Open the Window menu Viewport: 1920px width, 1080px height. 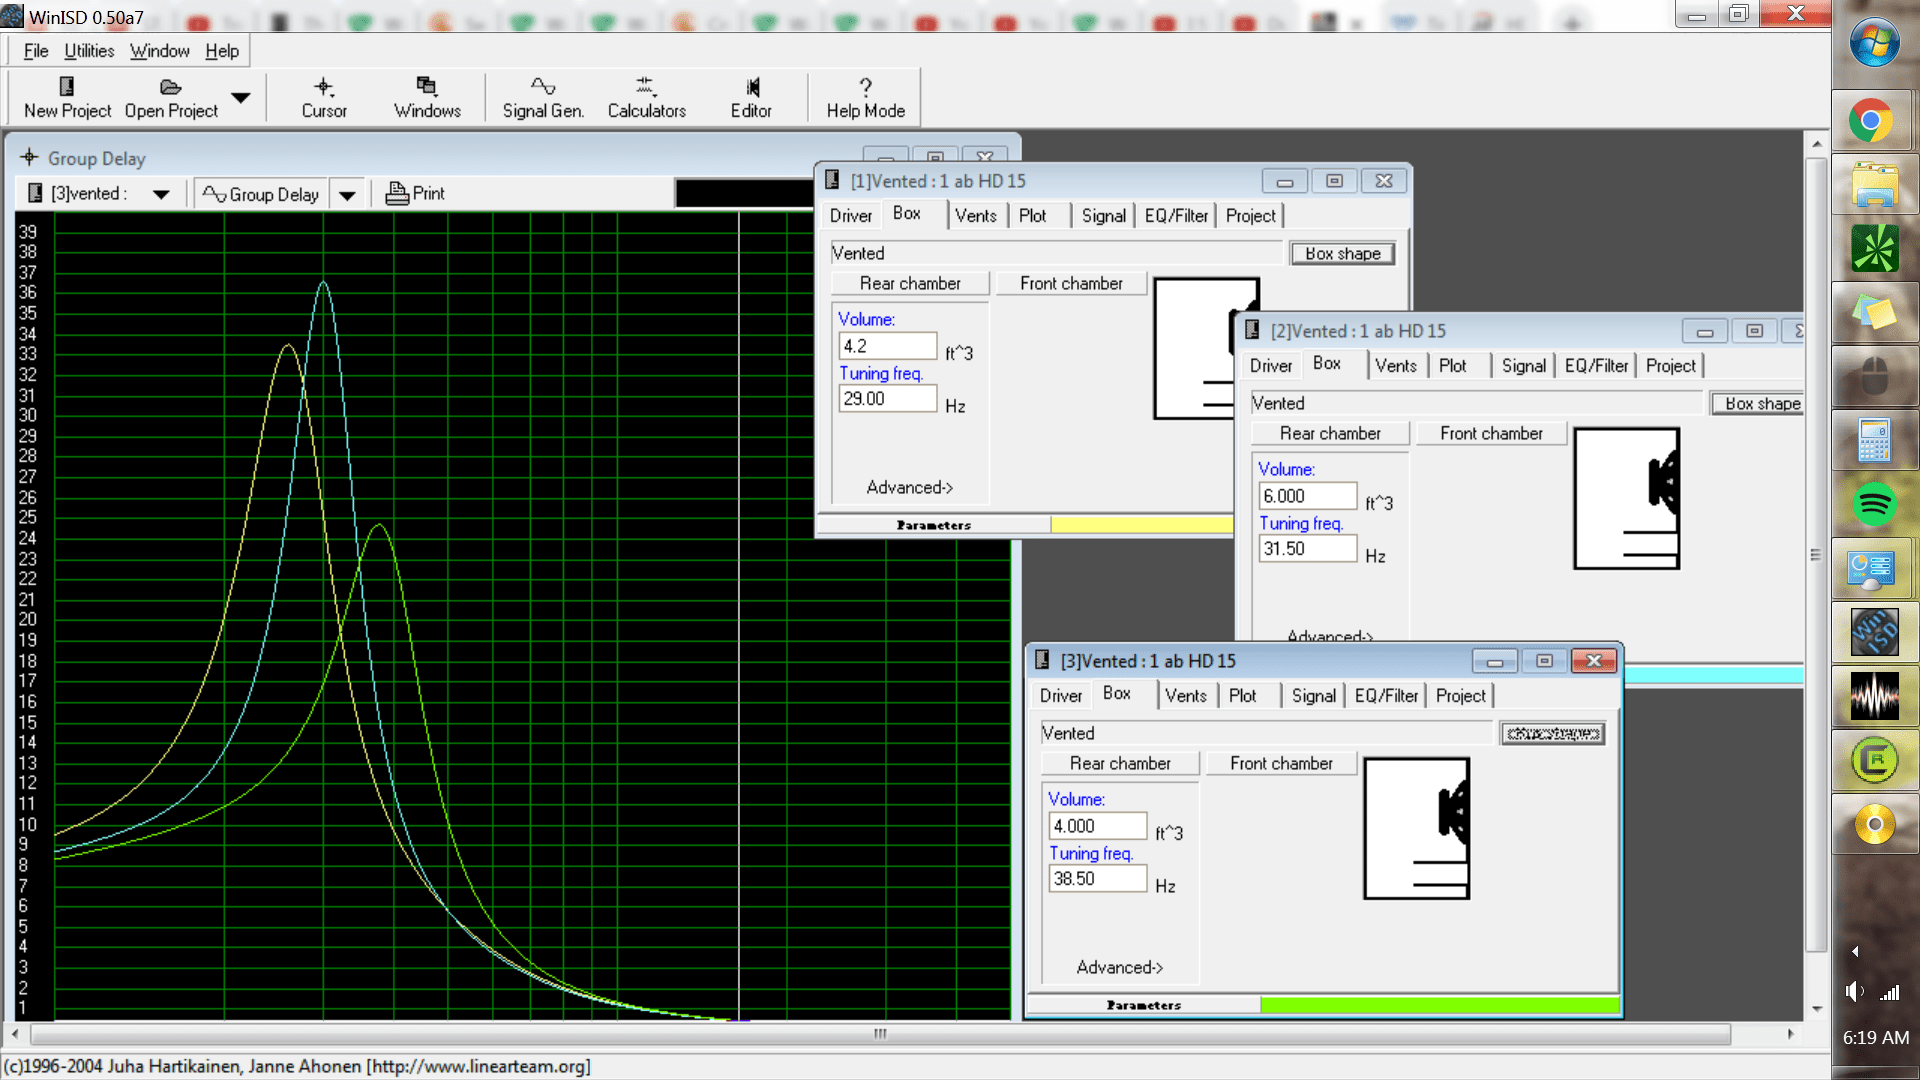point(159,51)
